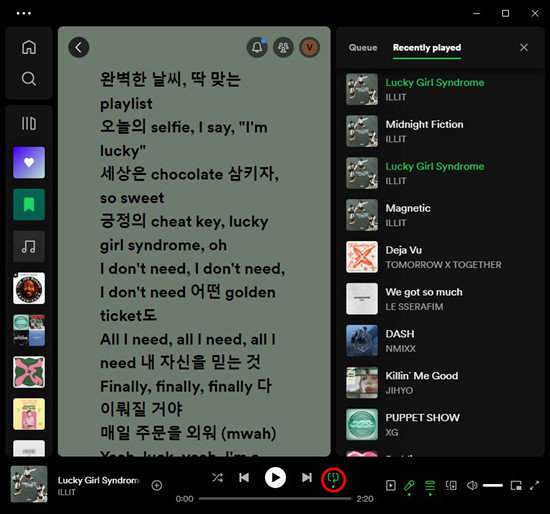The image size is (550, 514).
Task: Open Liked Songs playlist
Action: [29, 162]
